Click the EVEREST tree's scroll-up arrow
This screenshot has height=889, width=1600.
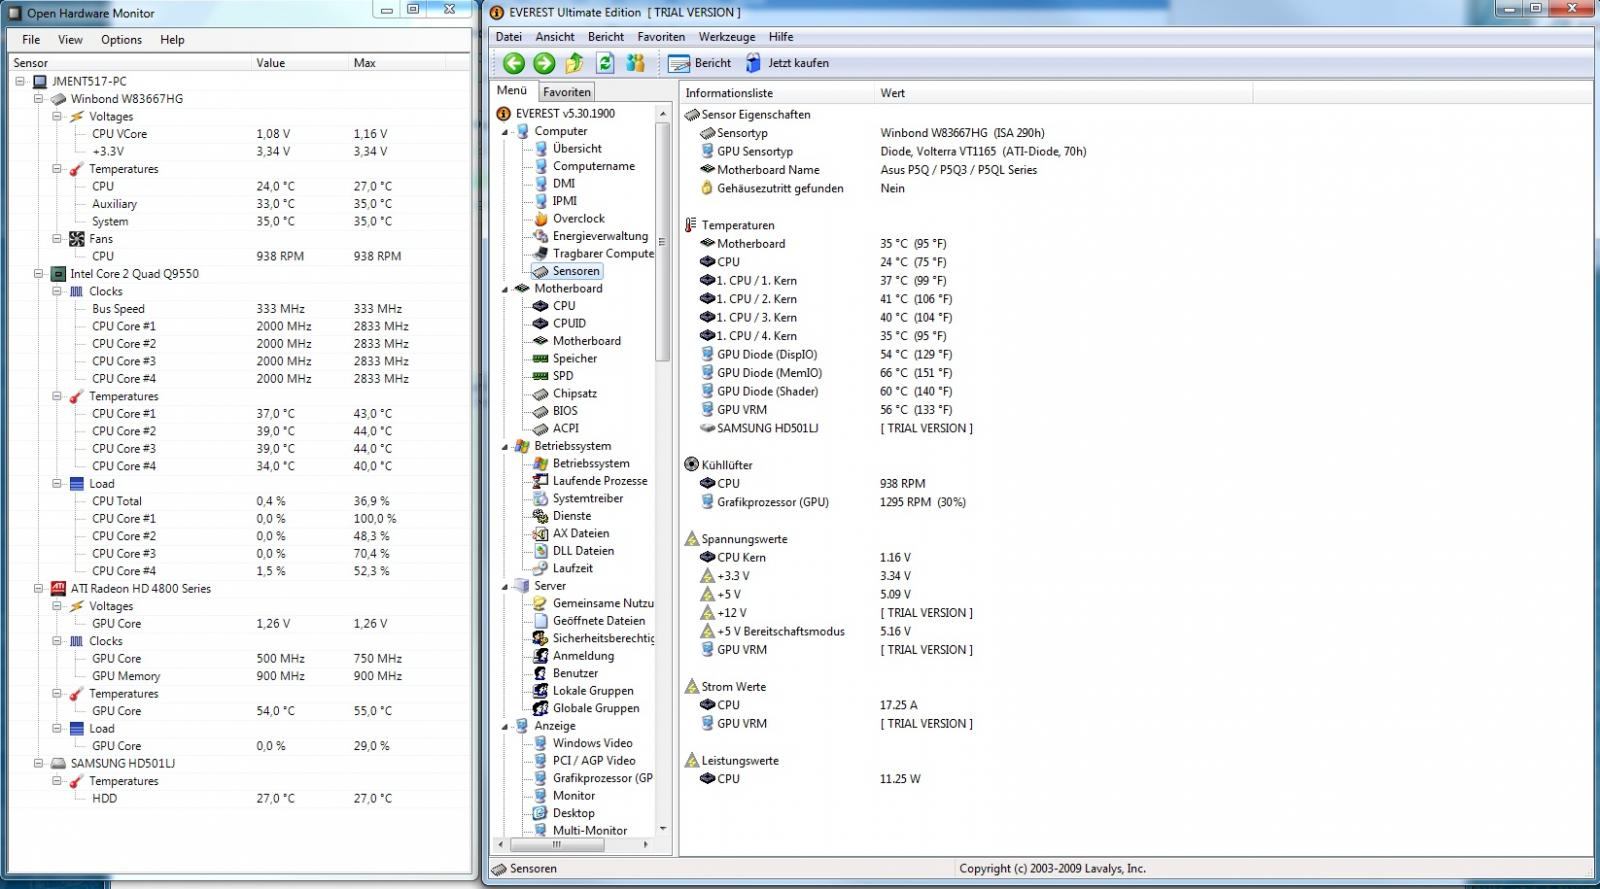[x=662, y=114]
